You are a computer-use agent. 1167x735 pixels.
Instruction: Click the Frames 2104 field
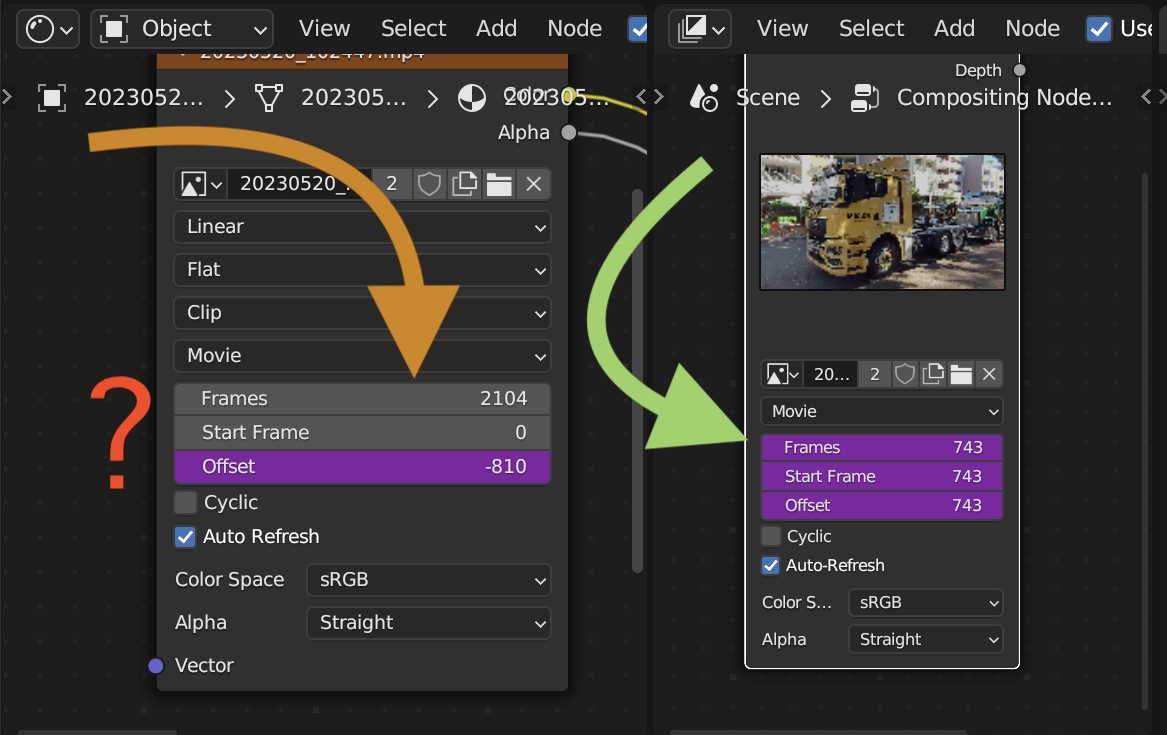point(362,399)
